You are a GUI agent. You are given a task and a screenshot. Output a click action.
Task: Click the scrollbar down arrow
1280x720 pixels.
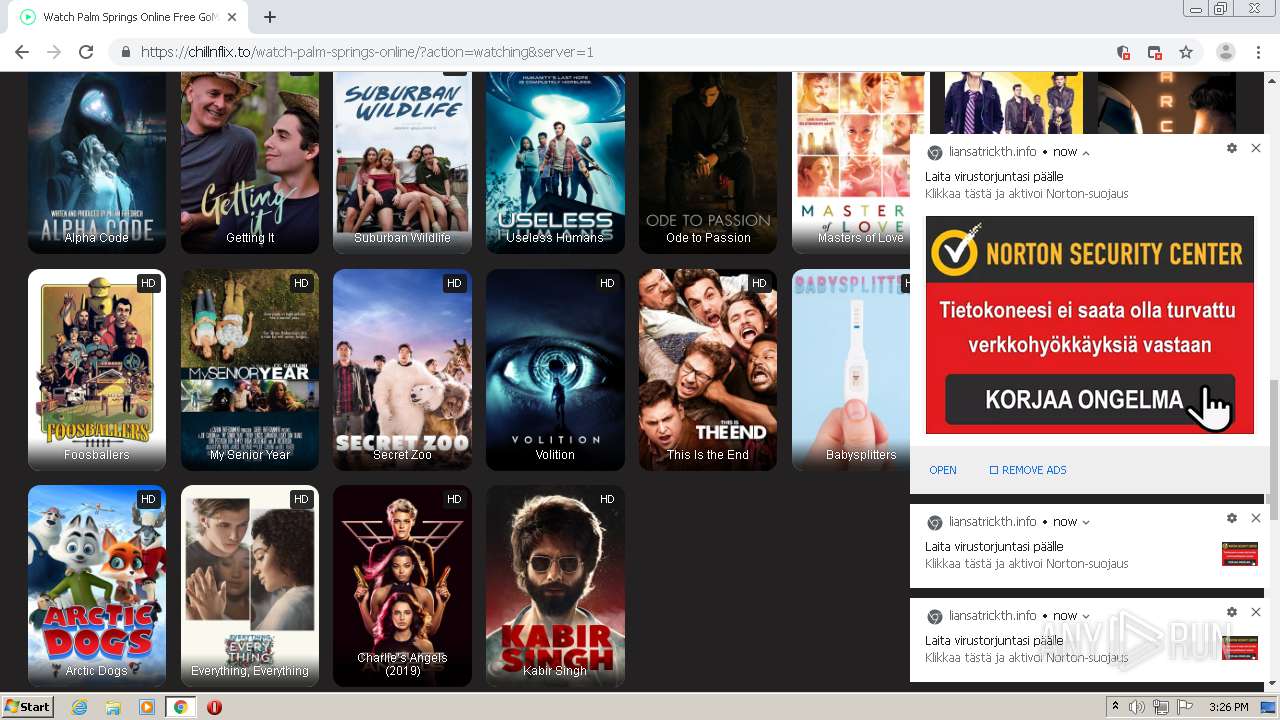[1273, 684]
